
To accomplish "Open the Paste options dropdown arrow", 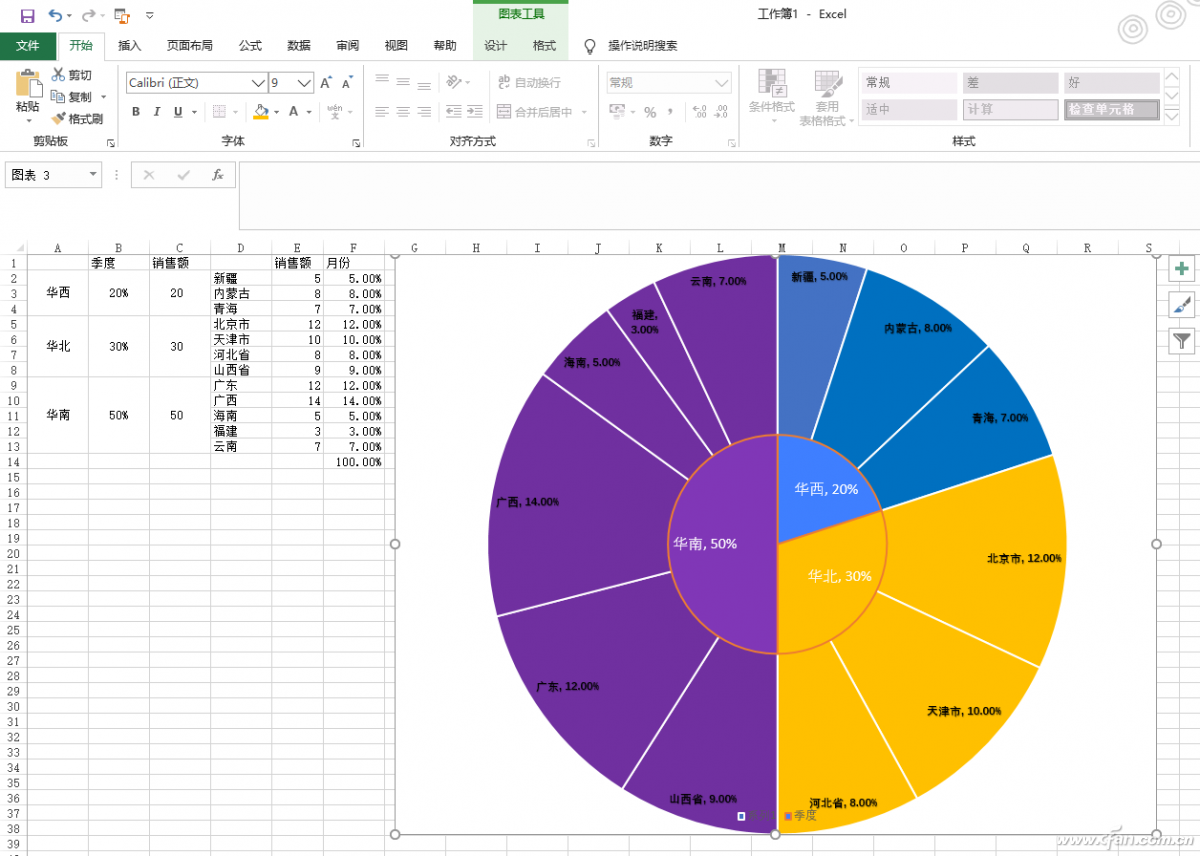I will [28, 120].
